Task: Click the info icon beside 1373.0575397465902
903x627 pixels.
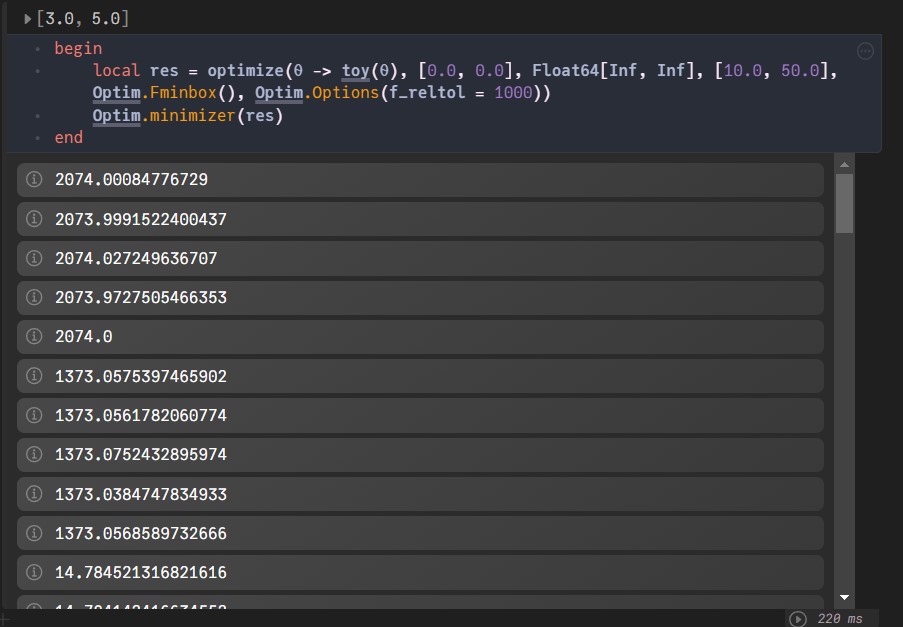Action: tap(34, 376)
